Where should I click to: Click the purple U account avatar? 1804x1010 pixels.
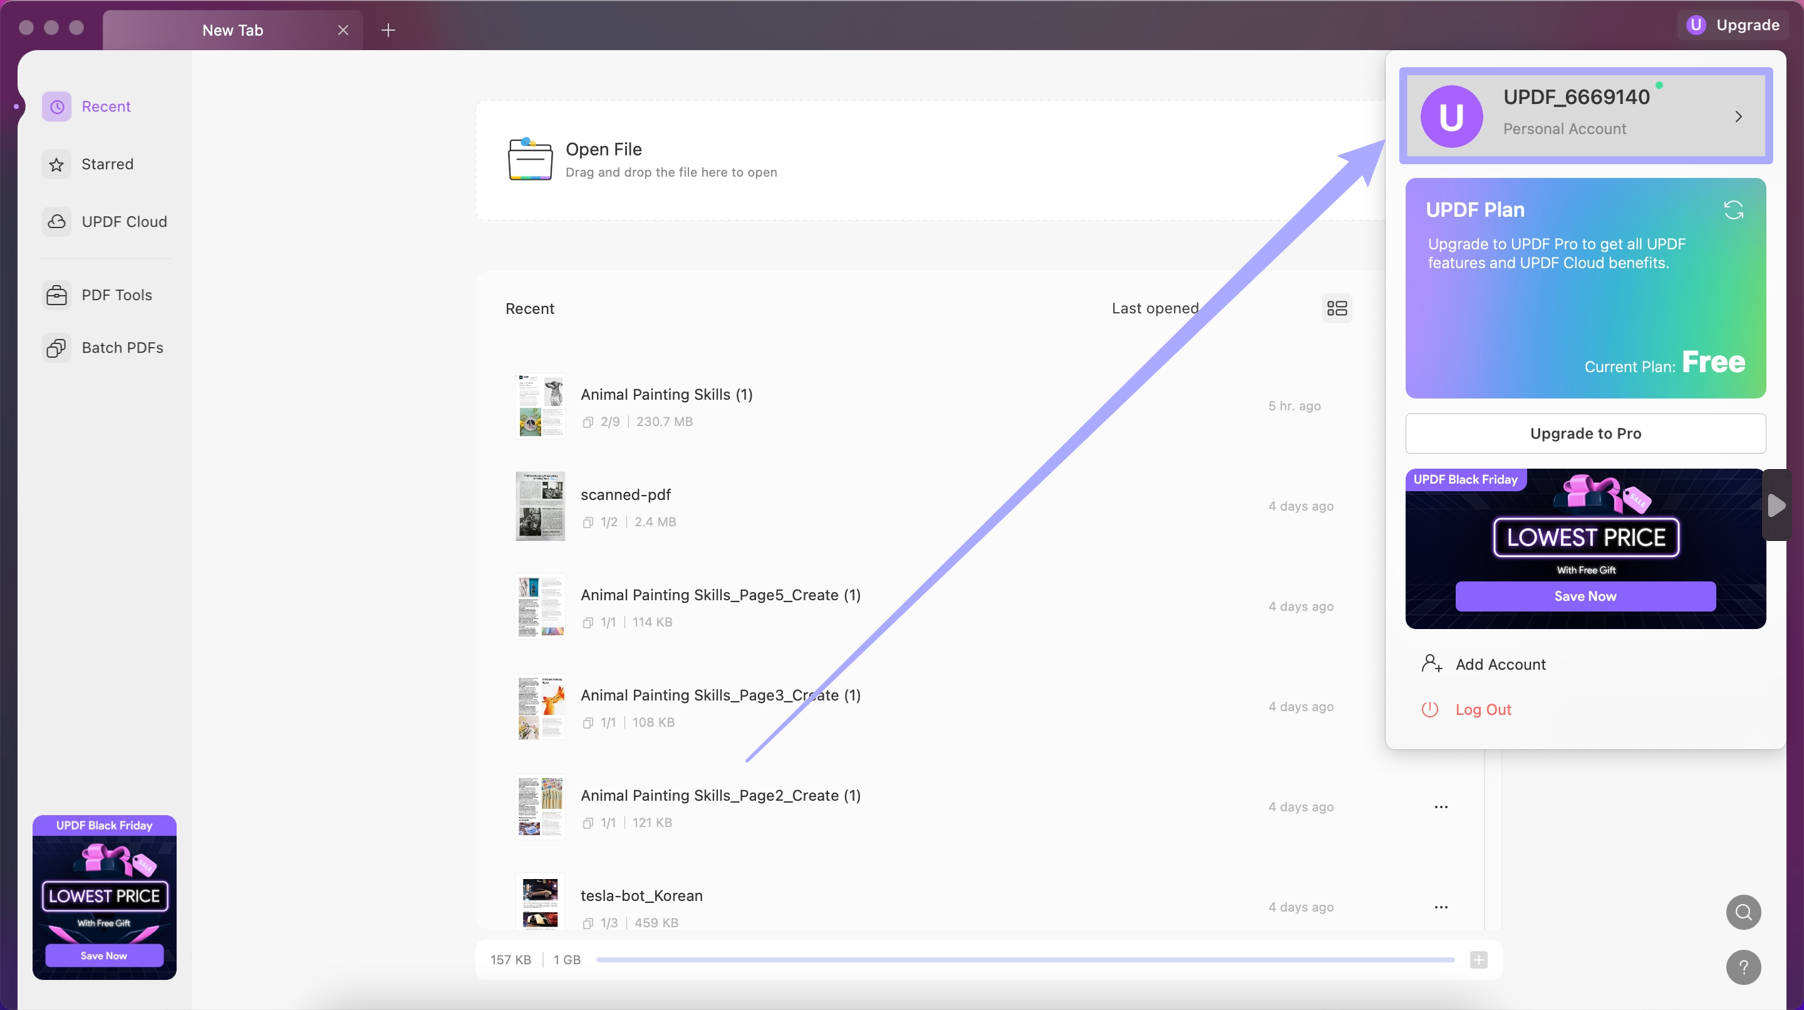(1452, 117)
